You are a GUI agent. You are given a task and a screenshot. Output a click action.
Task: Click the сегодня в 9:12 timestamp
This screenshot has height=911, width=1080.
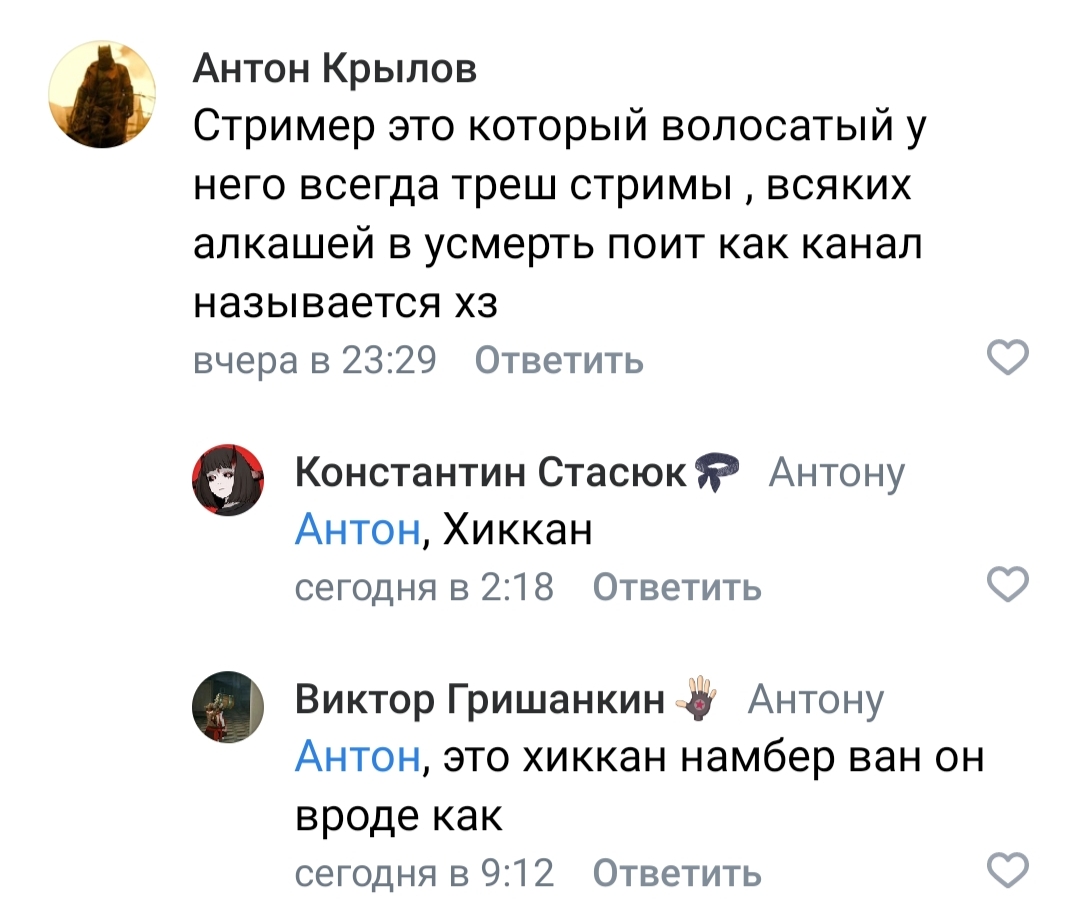[x=424, y=873]
